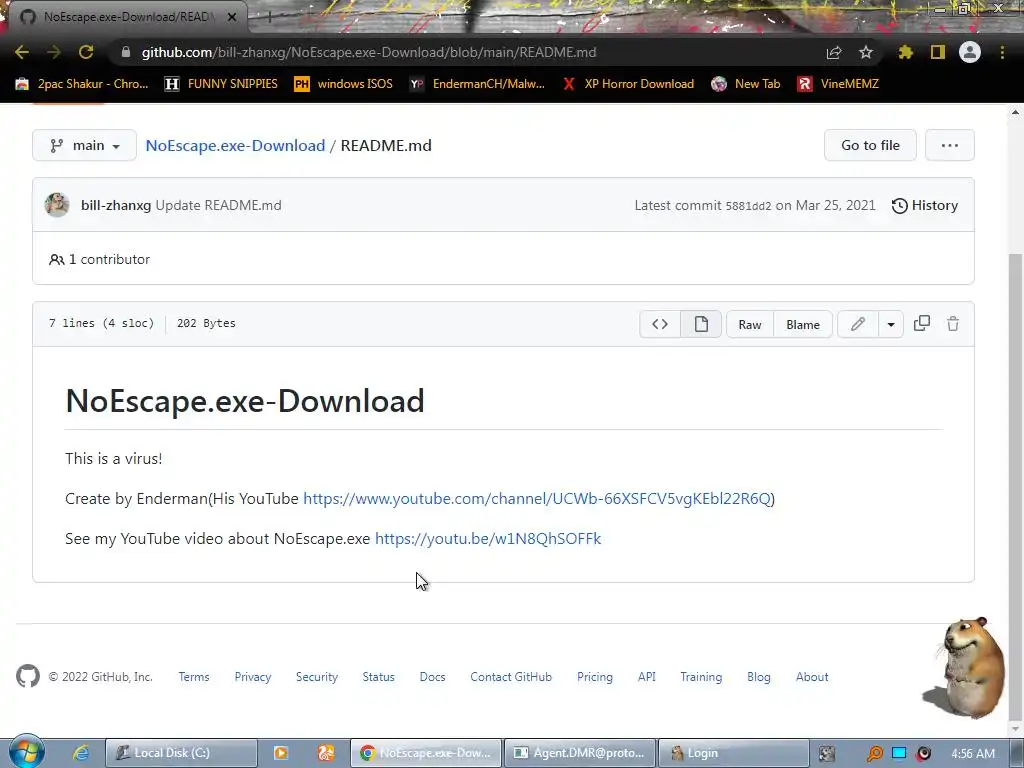Open the more options ellipsis button
The width and height of the screenshot is (1024, 768).
pos(950,145)
